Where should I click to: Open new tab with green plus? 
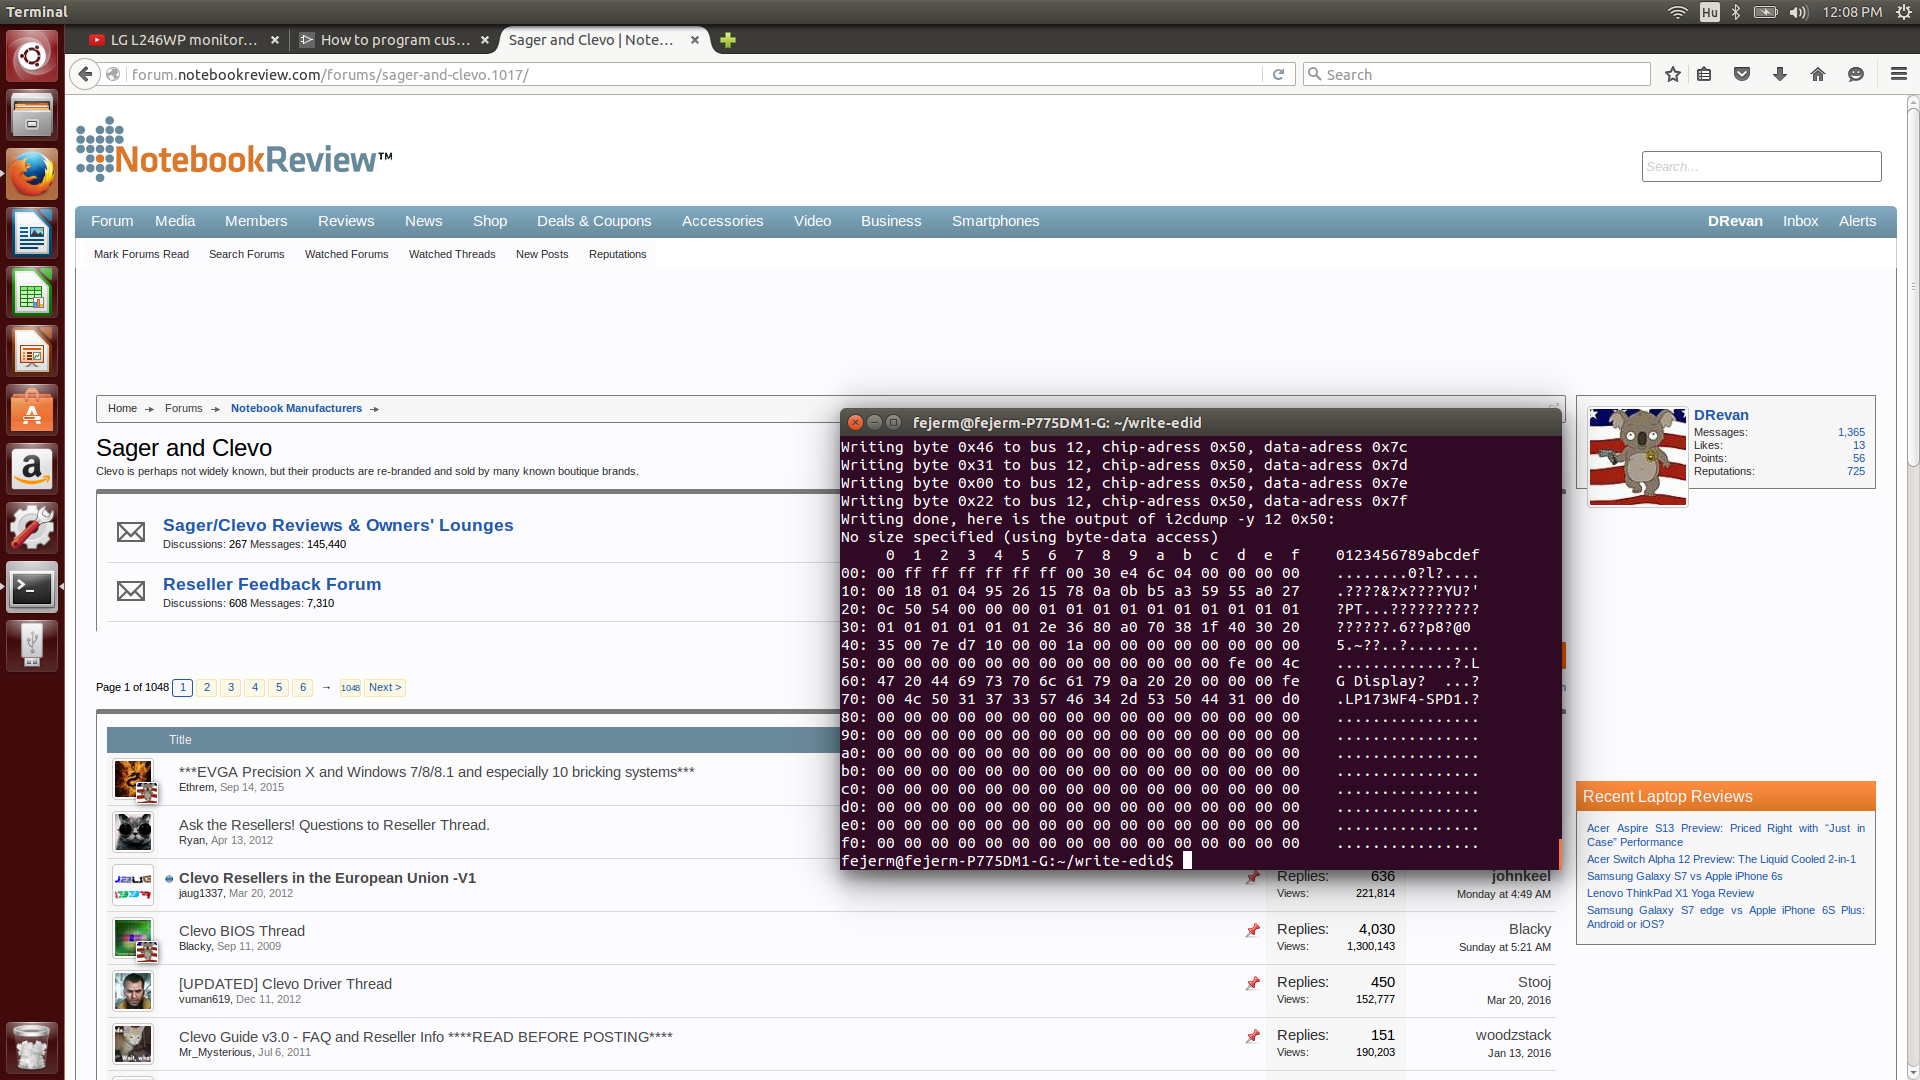[728, 40]
